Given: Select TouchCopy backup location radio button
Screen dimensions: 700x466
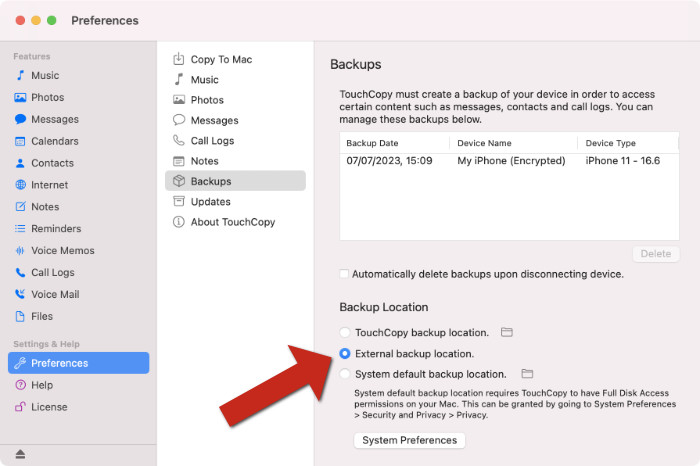Looking at the screenshot, I should click(345, 332).
